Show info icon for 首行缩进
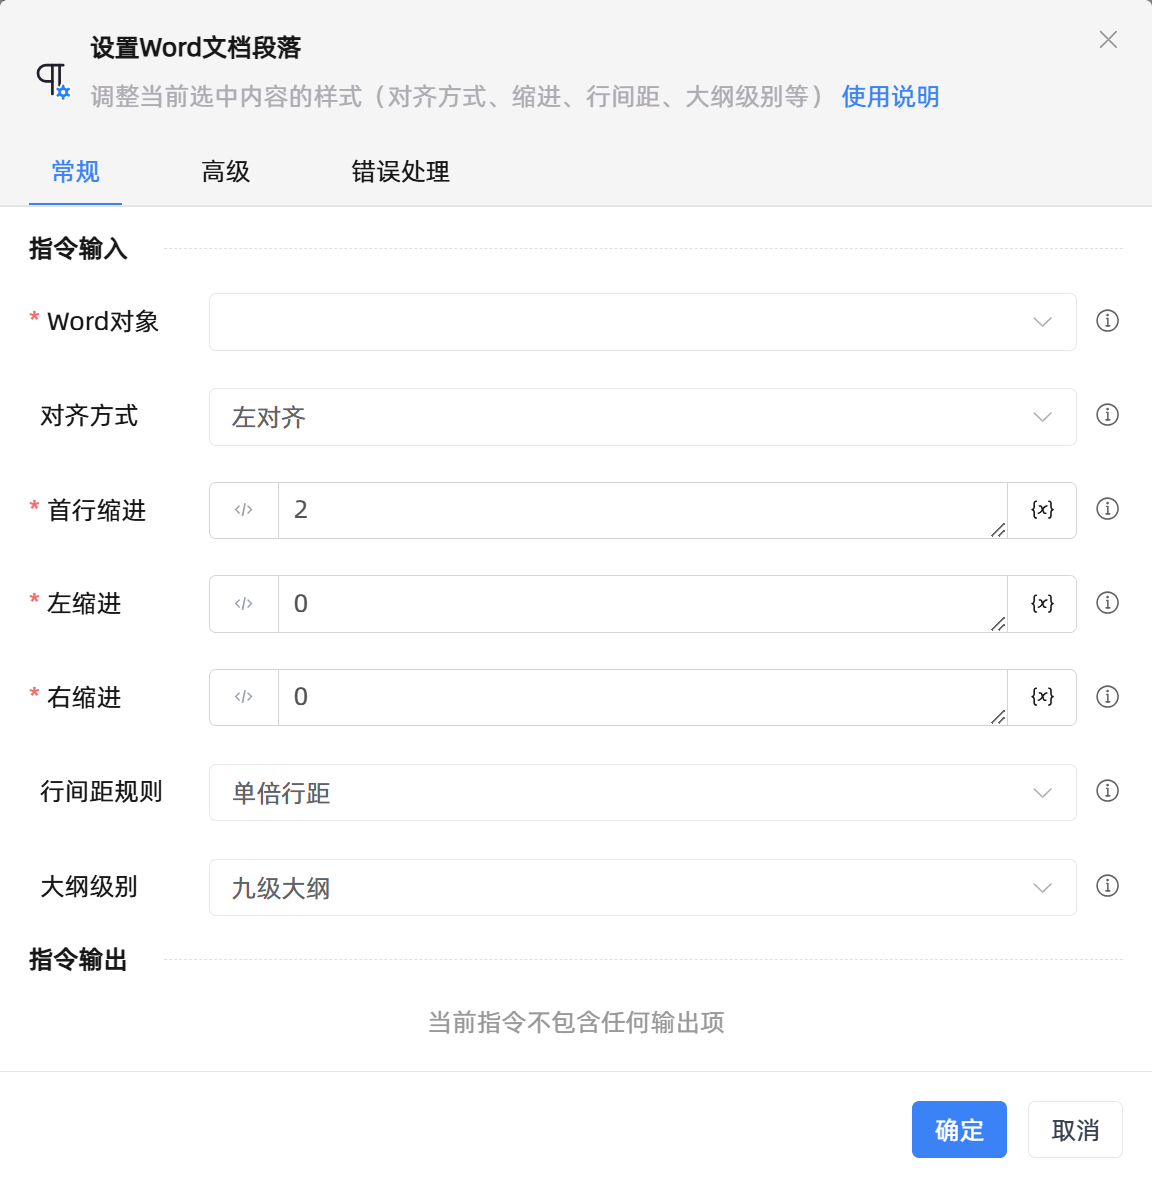 tap(1107, 508)
